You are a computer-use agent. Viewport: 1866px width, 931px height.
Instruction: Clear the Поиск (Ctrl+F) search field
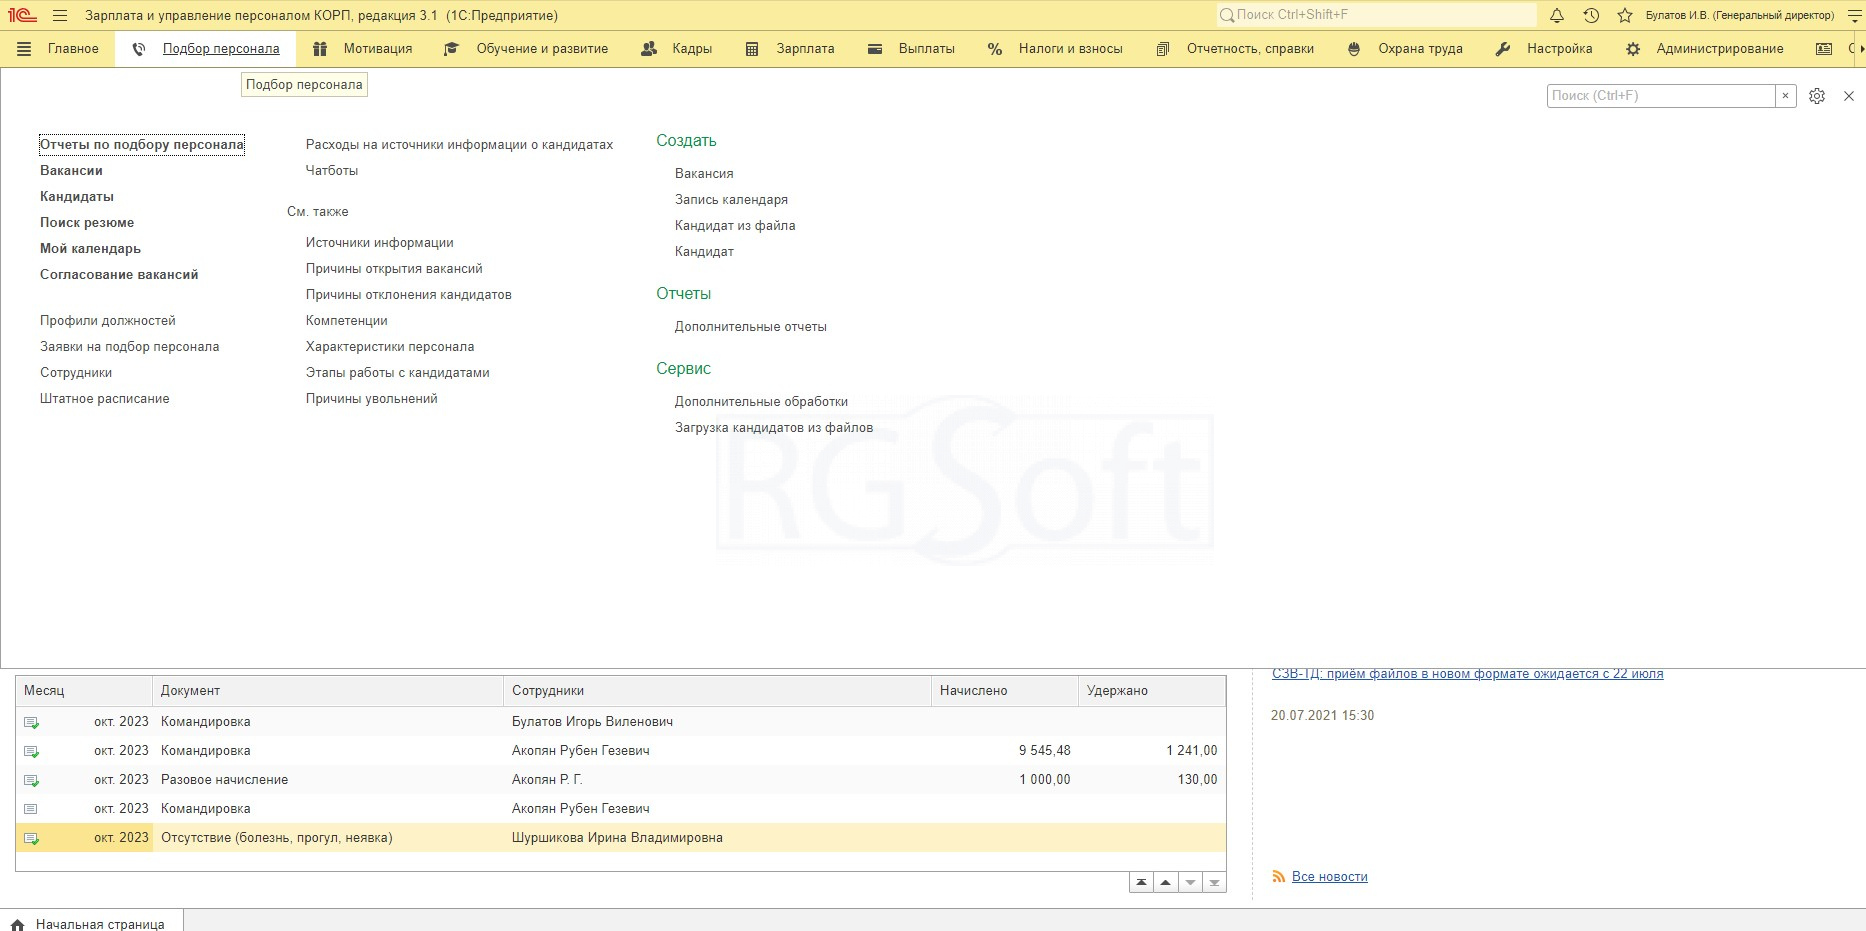coord(1785,96)
